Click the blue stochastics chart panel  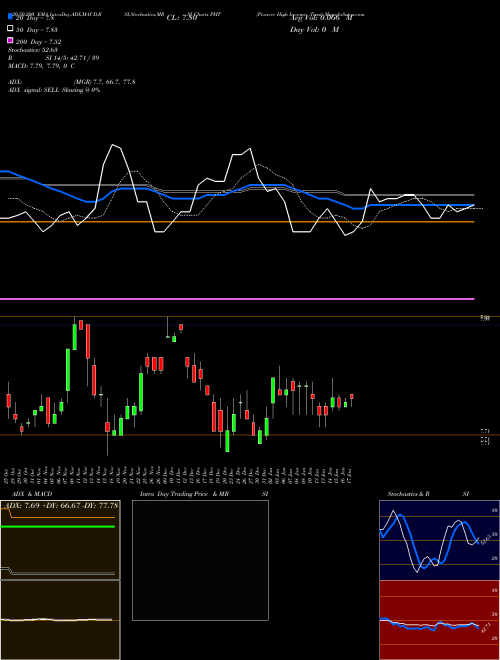click(439, 540)
